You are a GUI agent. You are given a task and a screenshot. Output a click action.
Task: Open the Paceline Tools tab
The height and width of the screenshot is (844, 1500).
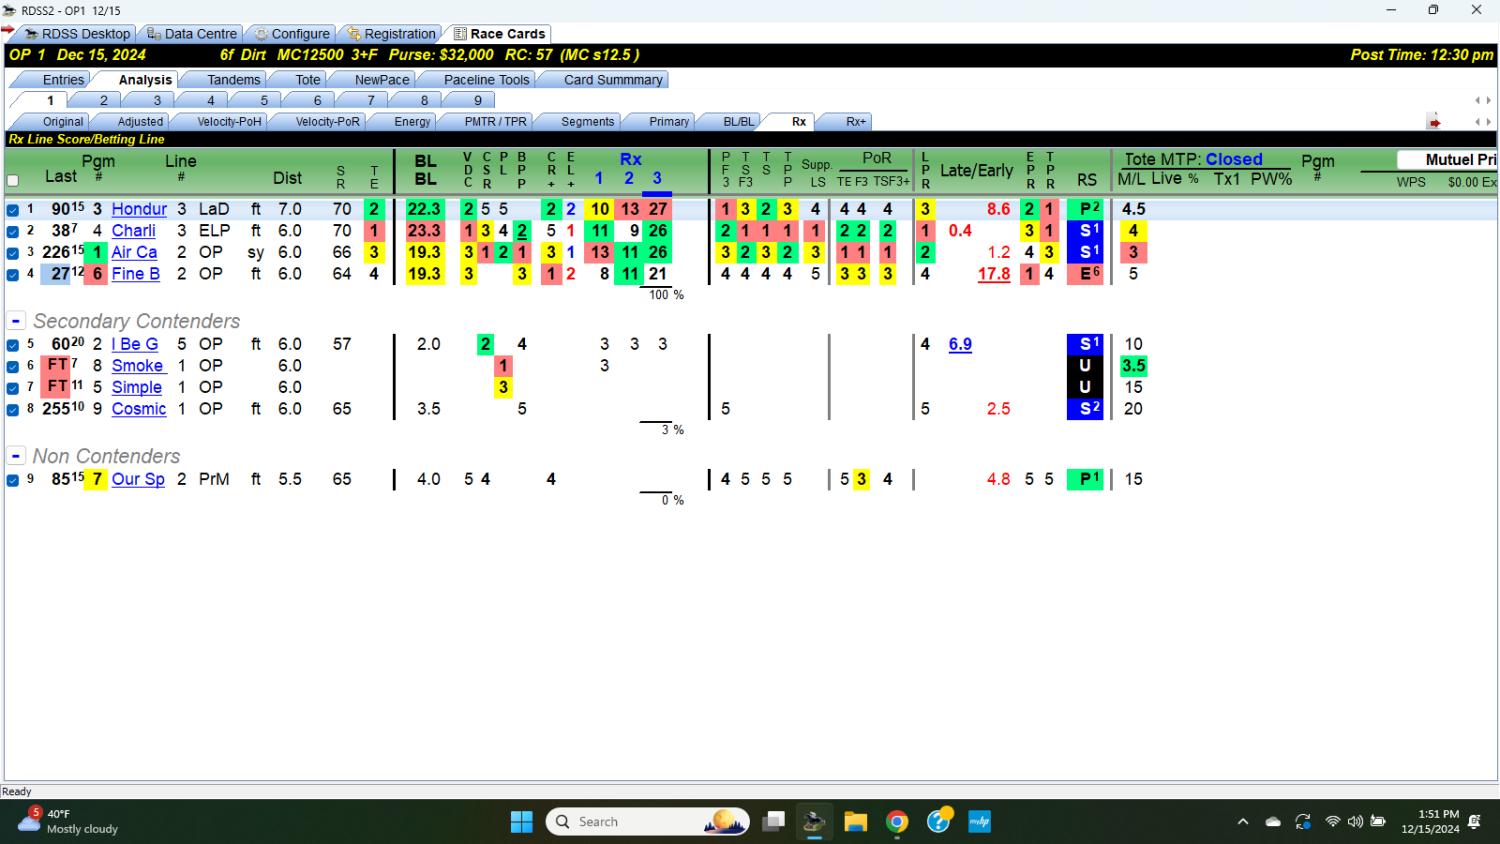[x=486, y=80]
